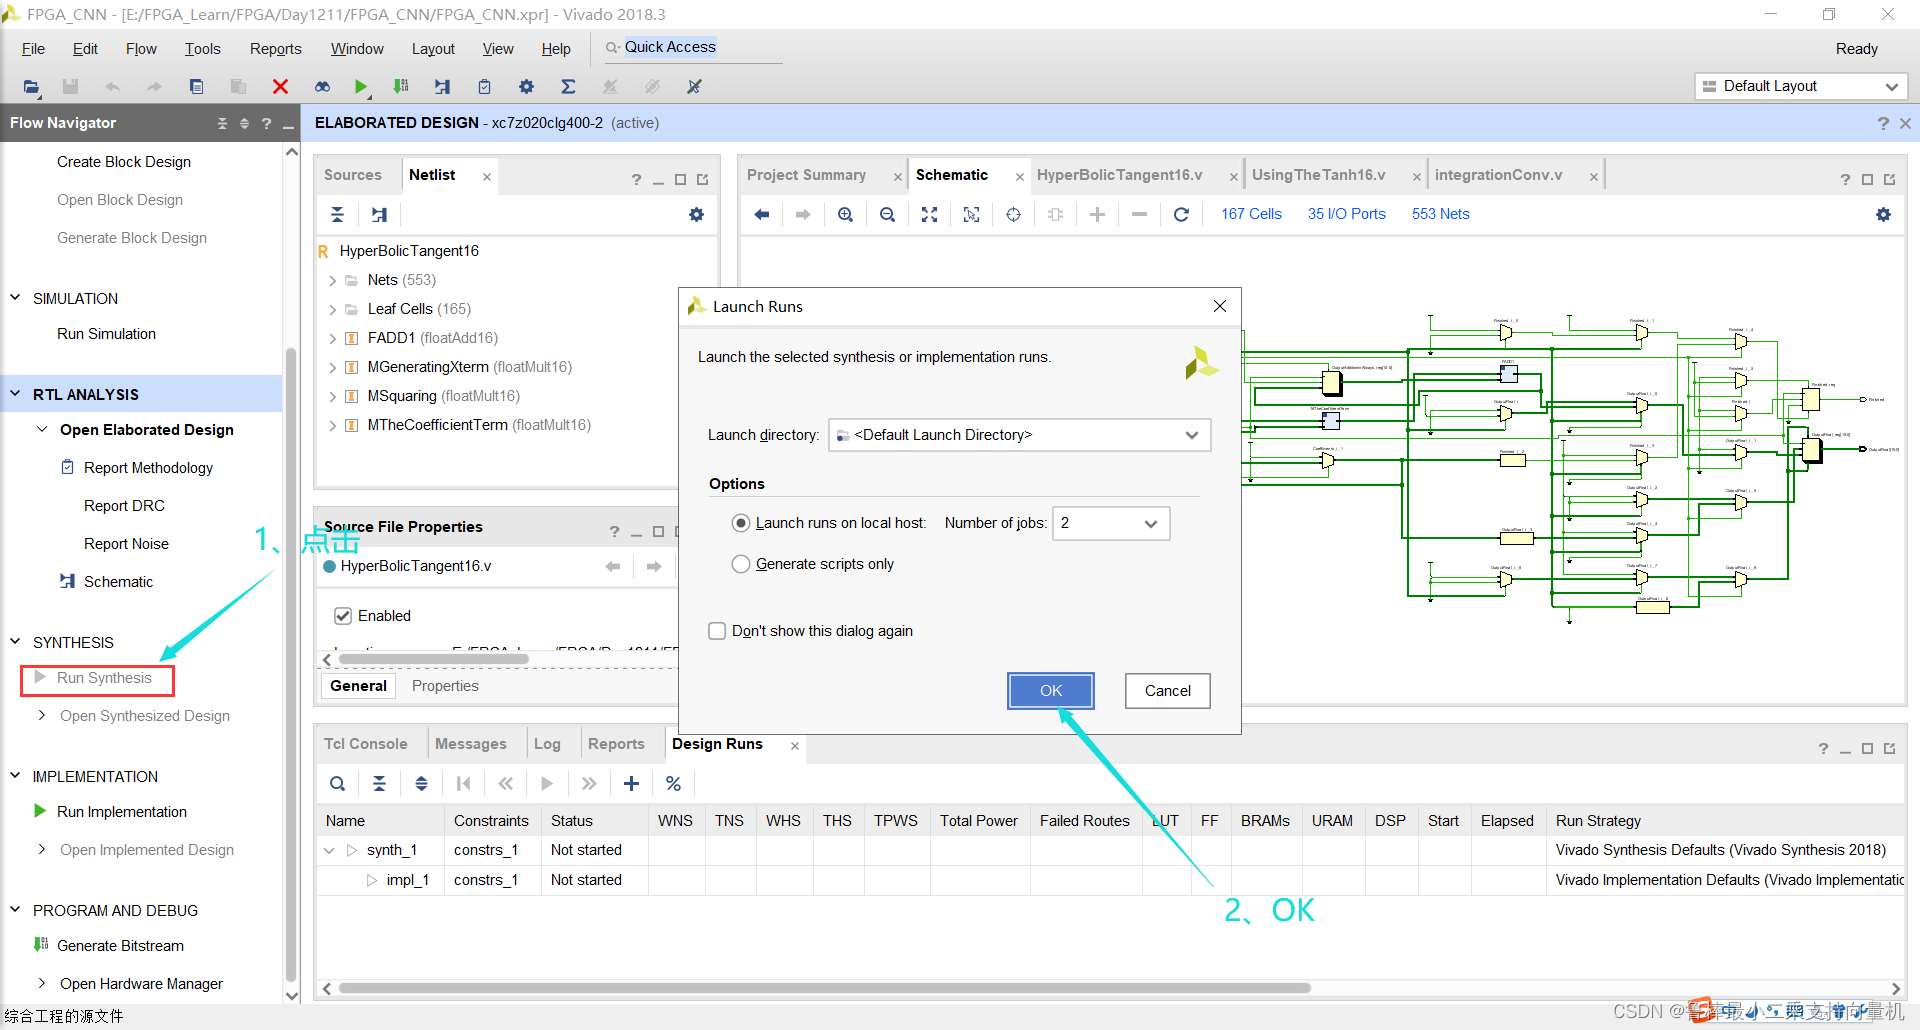
Task: Click OK in Launch Runs dialog
Action: click(x=1050, y=691)
